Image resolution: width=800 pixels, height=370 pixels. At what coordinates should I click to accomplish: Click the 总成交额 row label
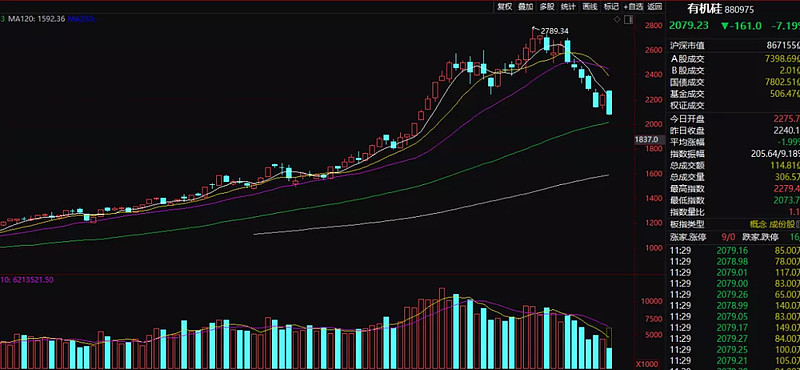pyautogui.click(x=687, y=165)
